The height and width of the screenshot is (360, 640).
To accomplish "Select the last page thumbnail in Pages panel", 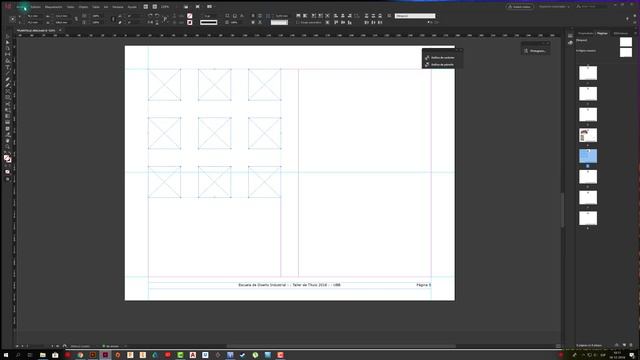I will pos(588,218).
